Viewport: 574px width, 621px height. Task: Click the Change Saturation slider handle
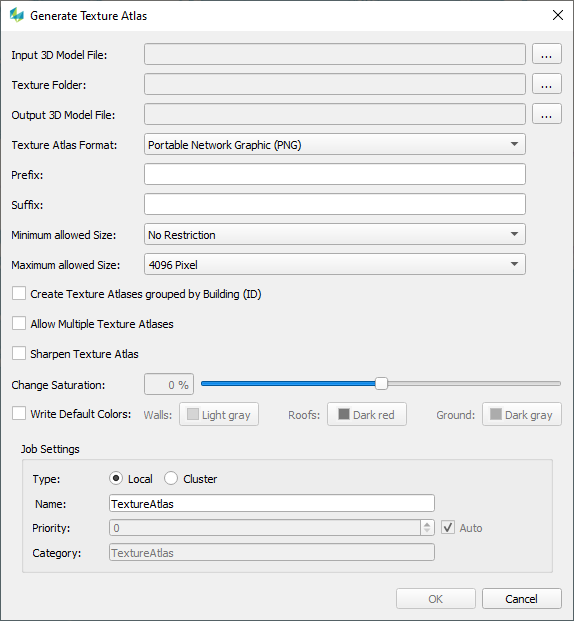coord(381,383)
